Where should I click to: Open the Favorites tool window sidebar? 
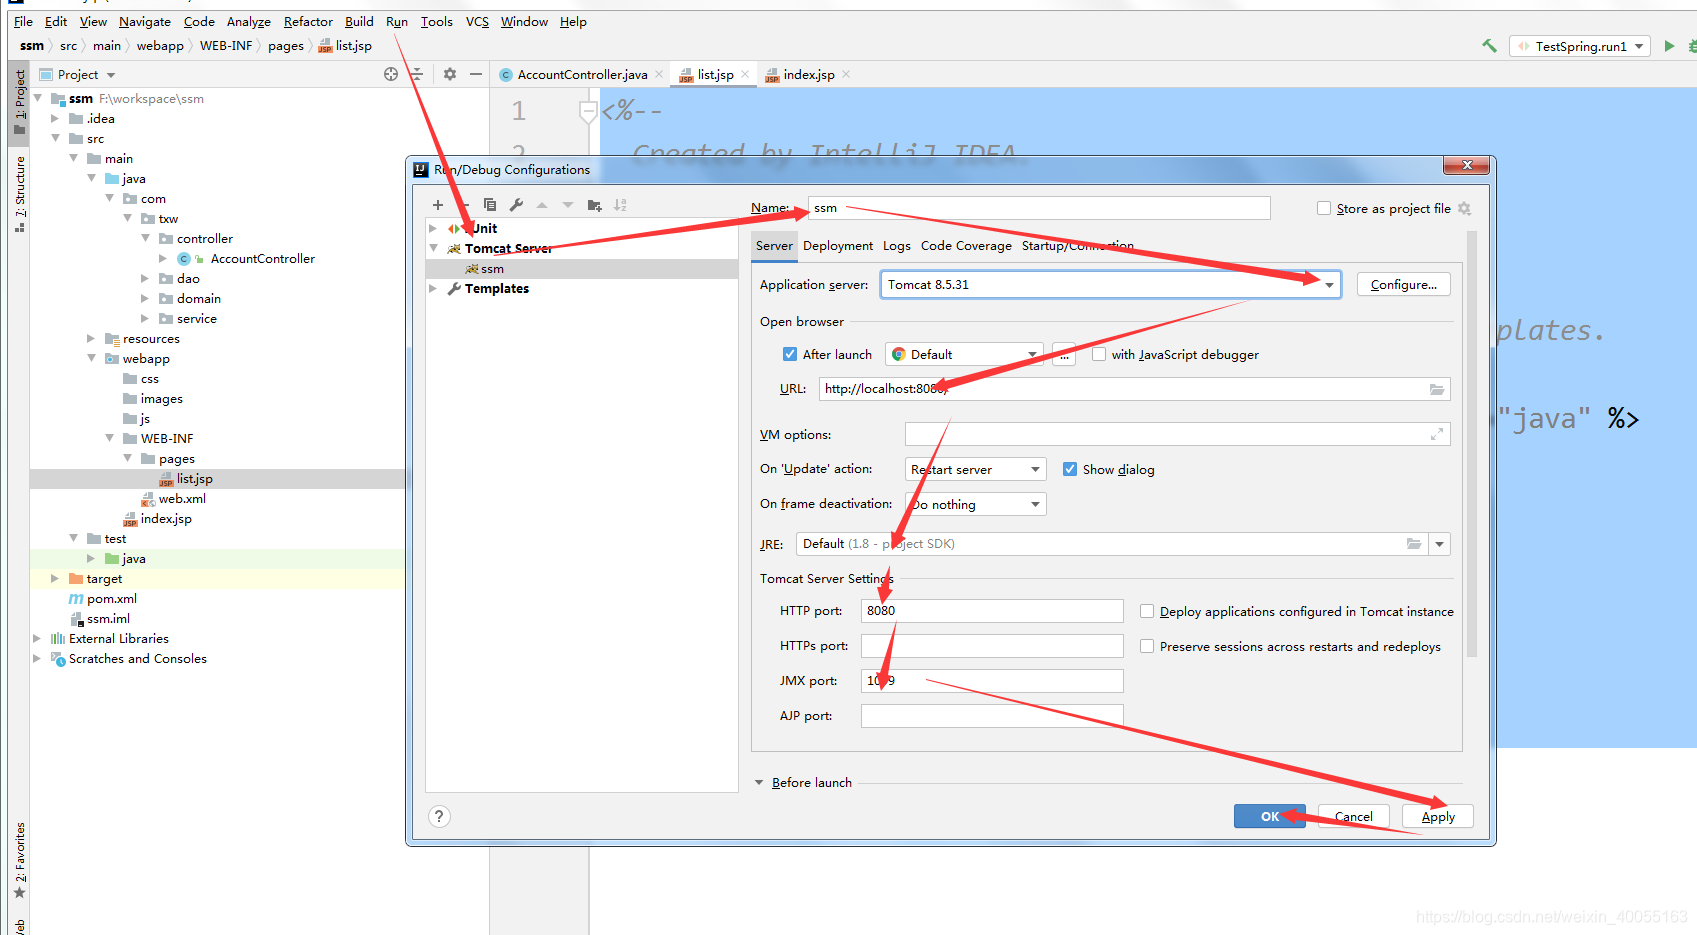click(x=19, y=859)
